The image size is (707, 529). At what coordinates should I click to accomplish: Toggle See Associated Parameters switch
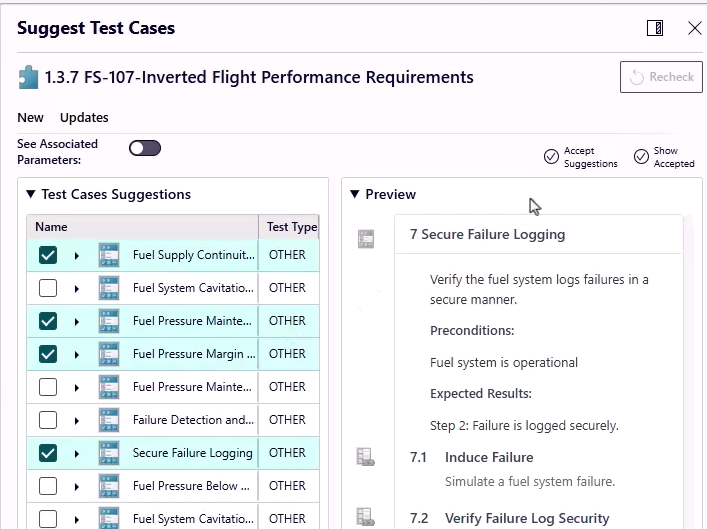[145, 148]
